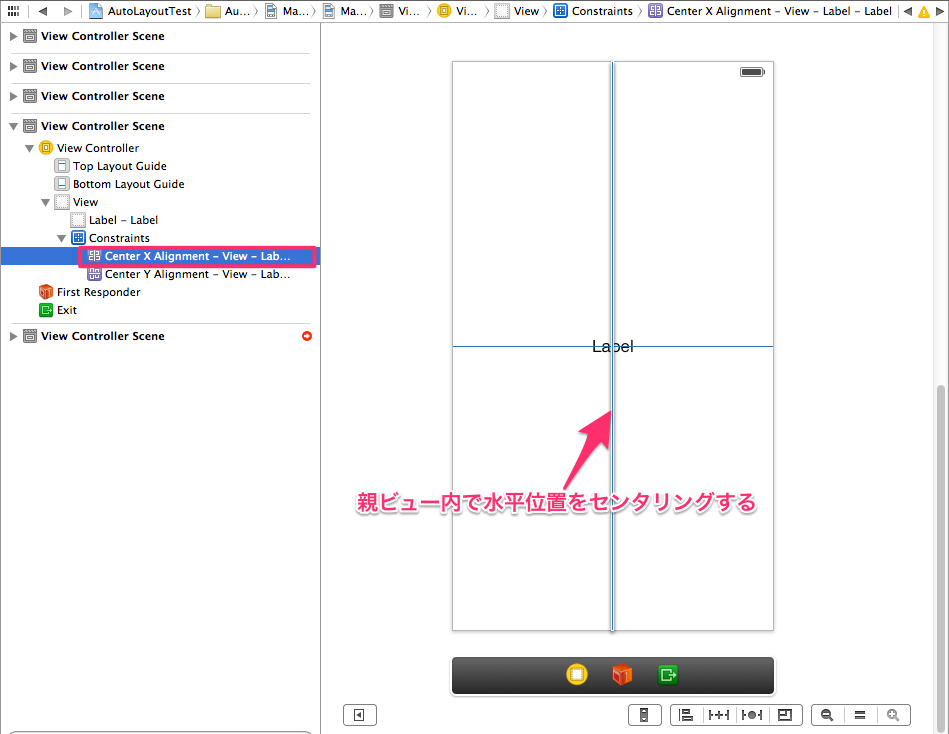Click Constraints in the jump bar
This screenshot has height=734, width=949.
pos(601,11)
